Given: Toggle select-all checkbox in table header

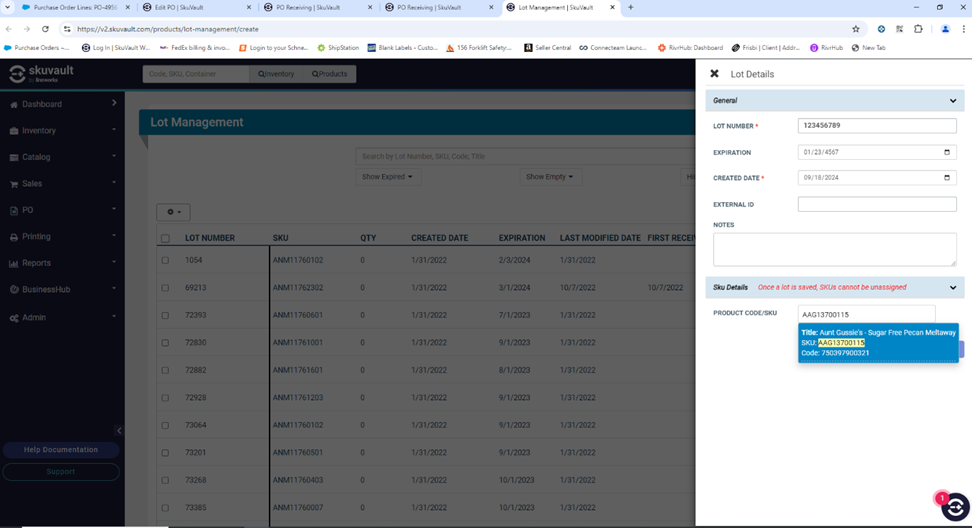Looking at the screenshot, I should (x=165, y=239).
